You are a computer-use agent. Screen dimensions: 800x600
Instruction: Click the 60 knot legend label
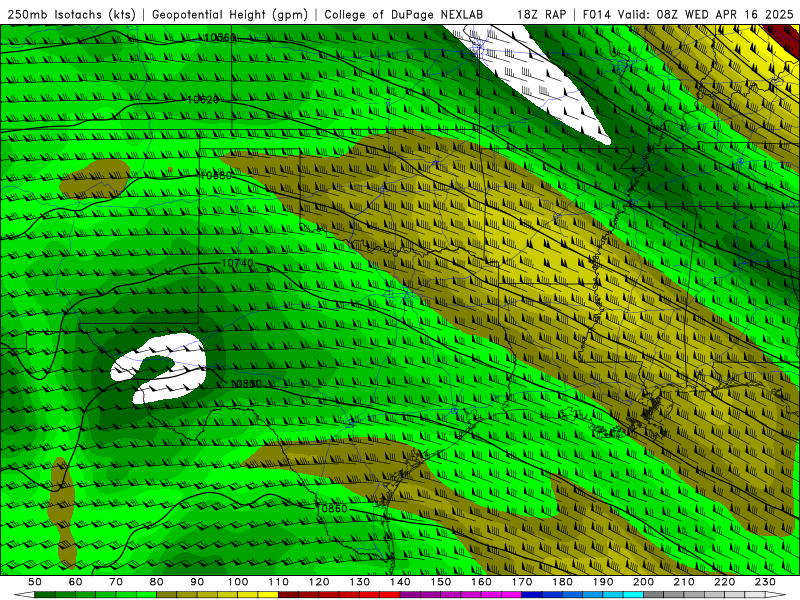pos(75,582)
